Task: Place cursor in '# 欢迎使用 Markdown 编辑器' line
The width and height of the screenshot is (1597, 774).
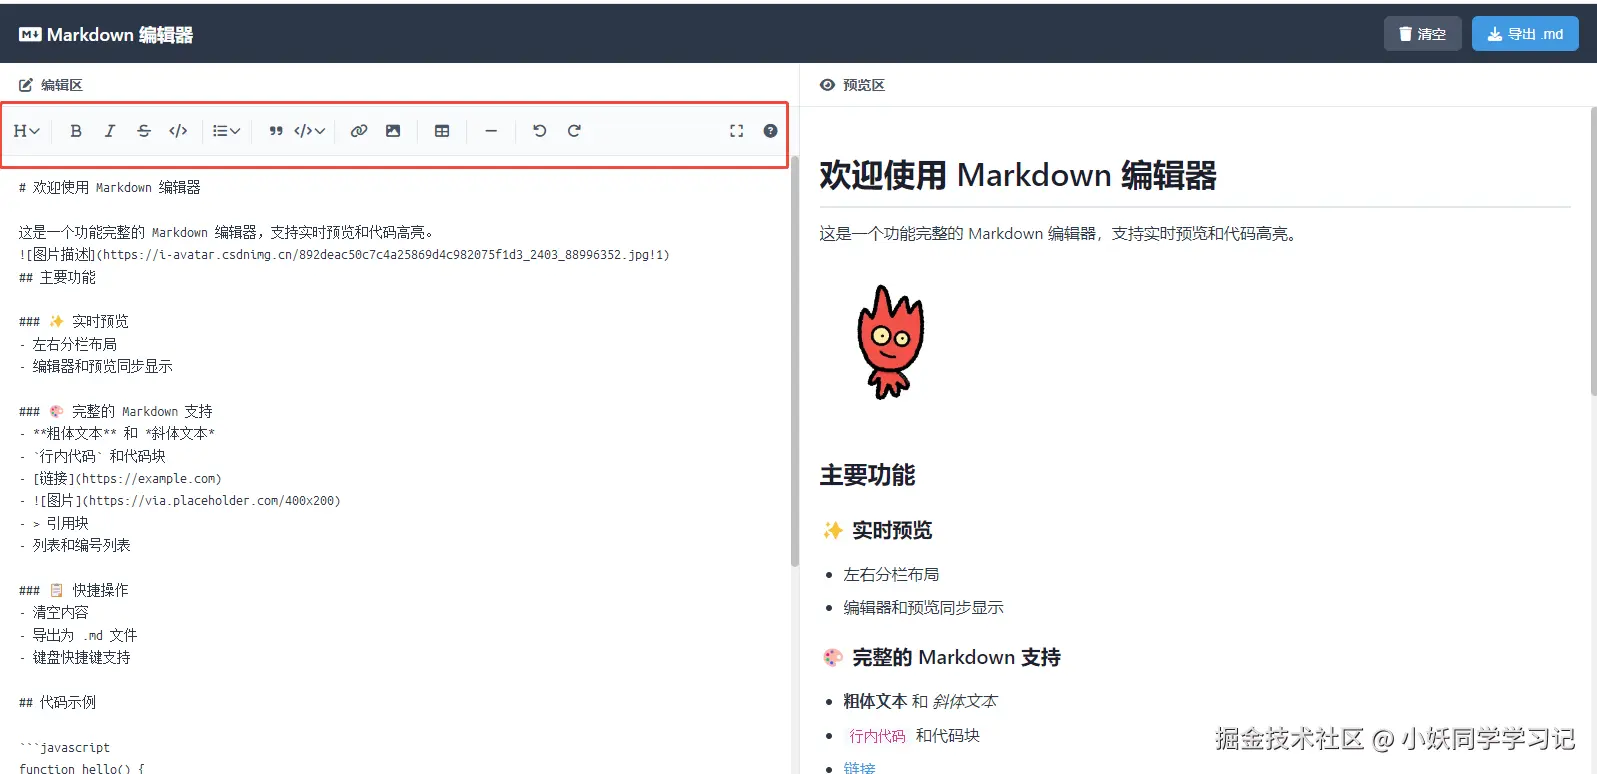Action: click(x=110, y=187)
